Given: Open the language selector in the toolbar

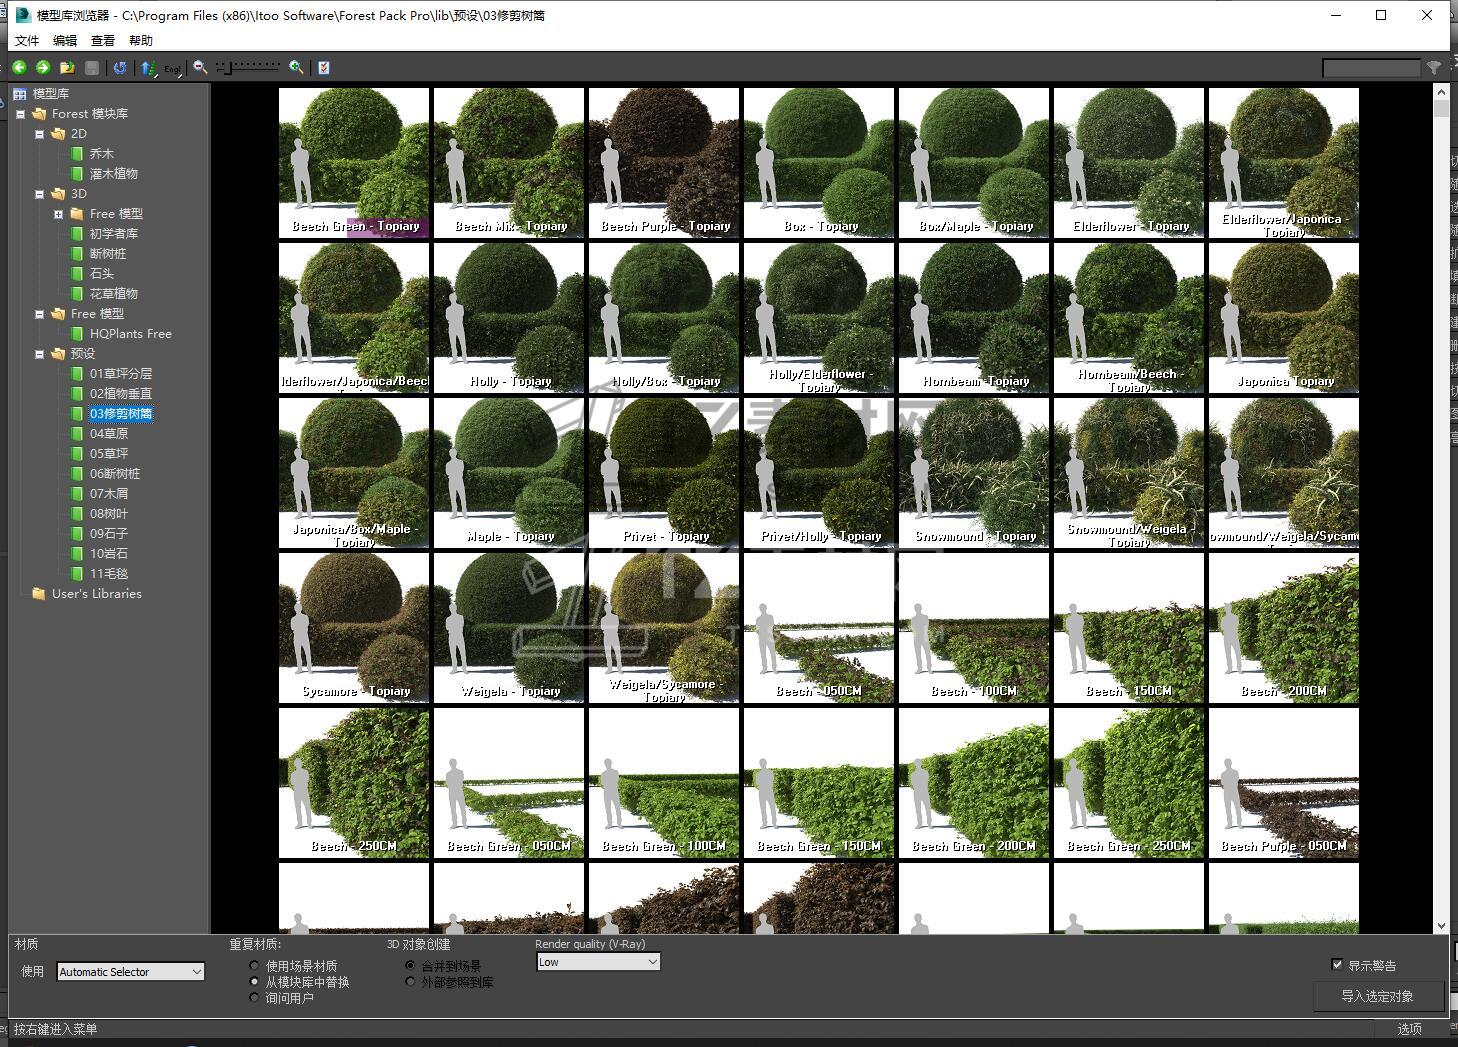Looking at the screenshot, I should (173, 69).
